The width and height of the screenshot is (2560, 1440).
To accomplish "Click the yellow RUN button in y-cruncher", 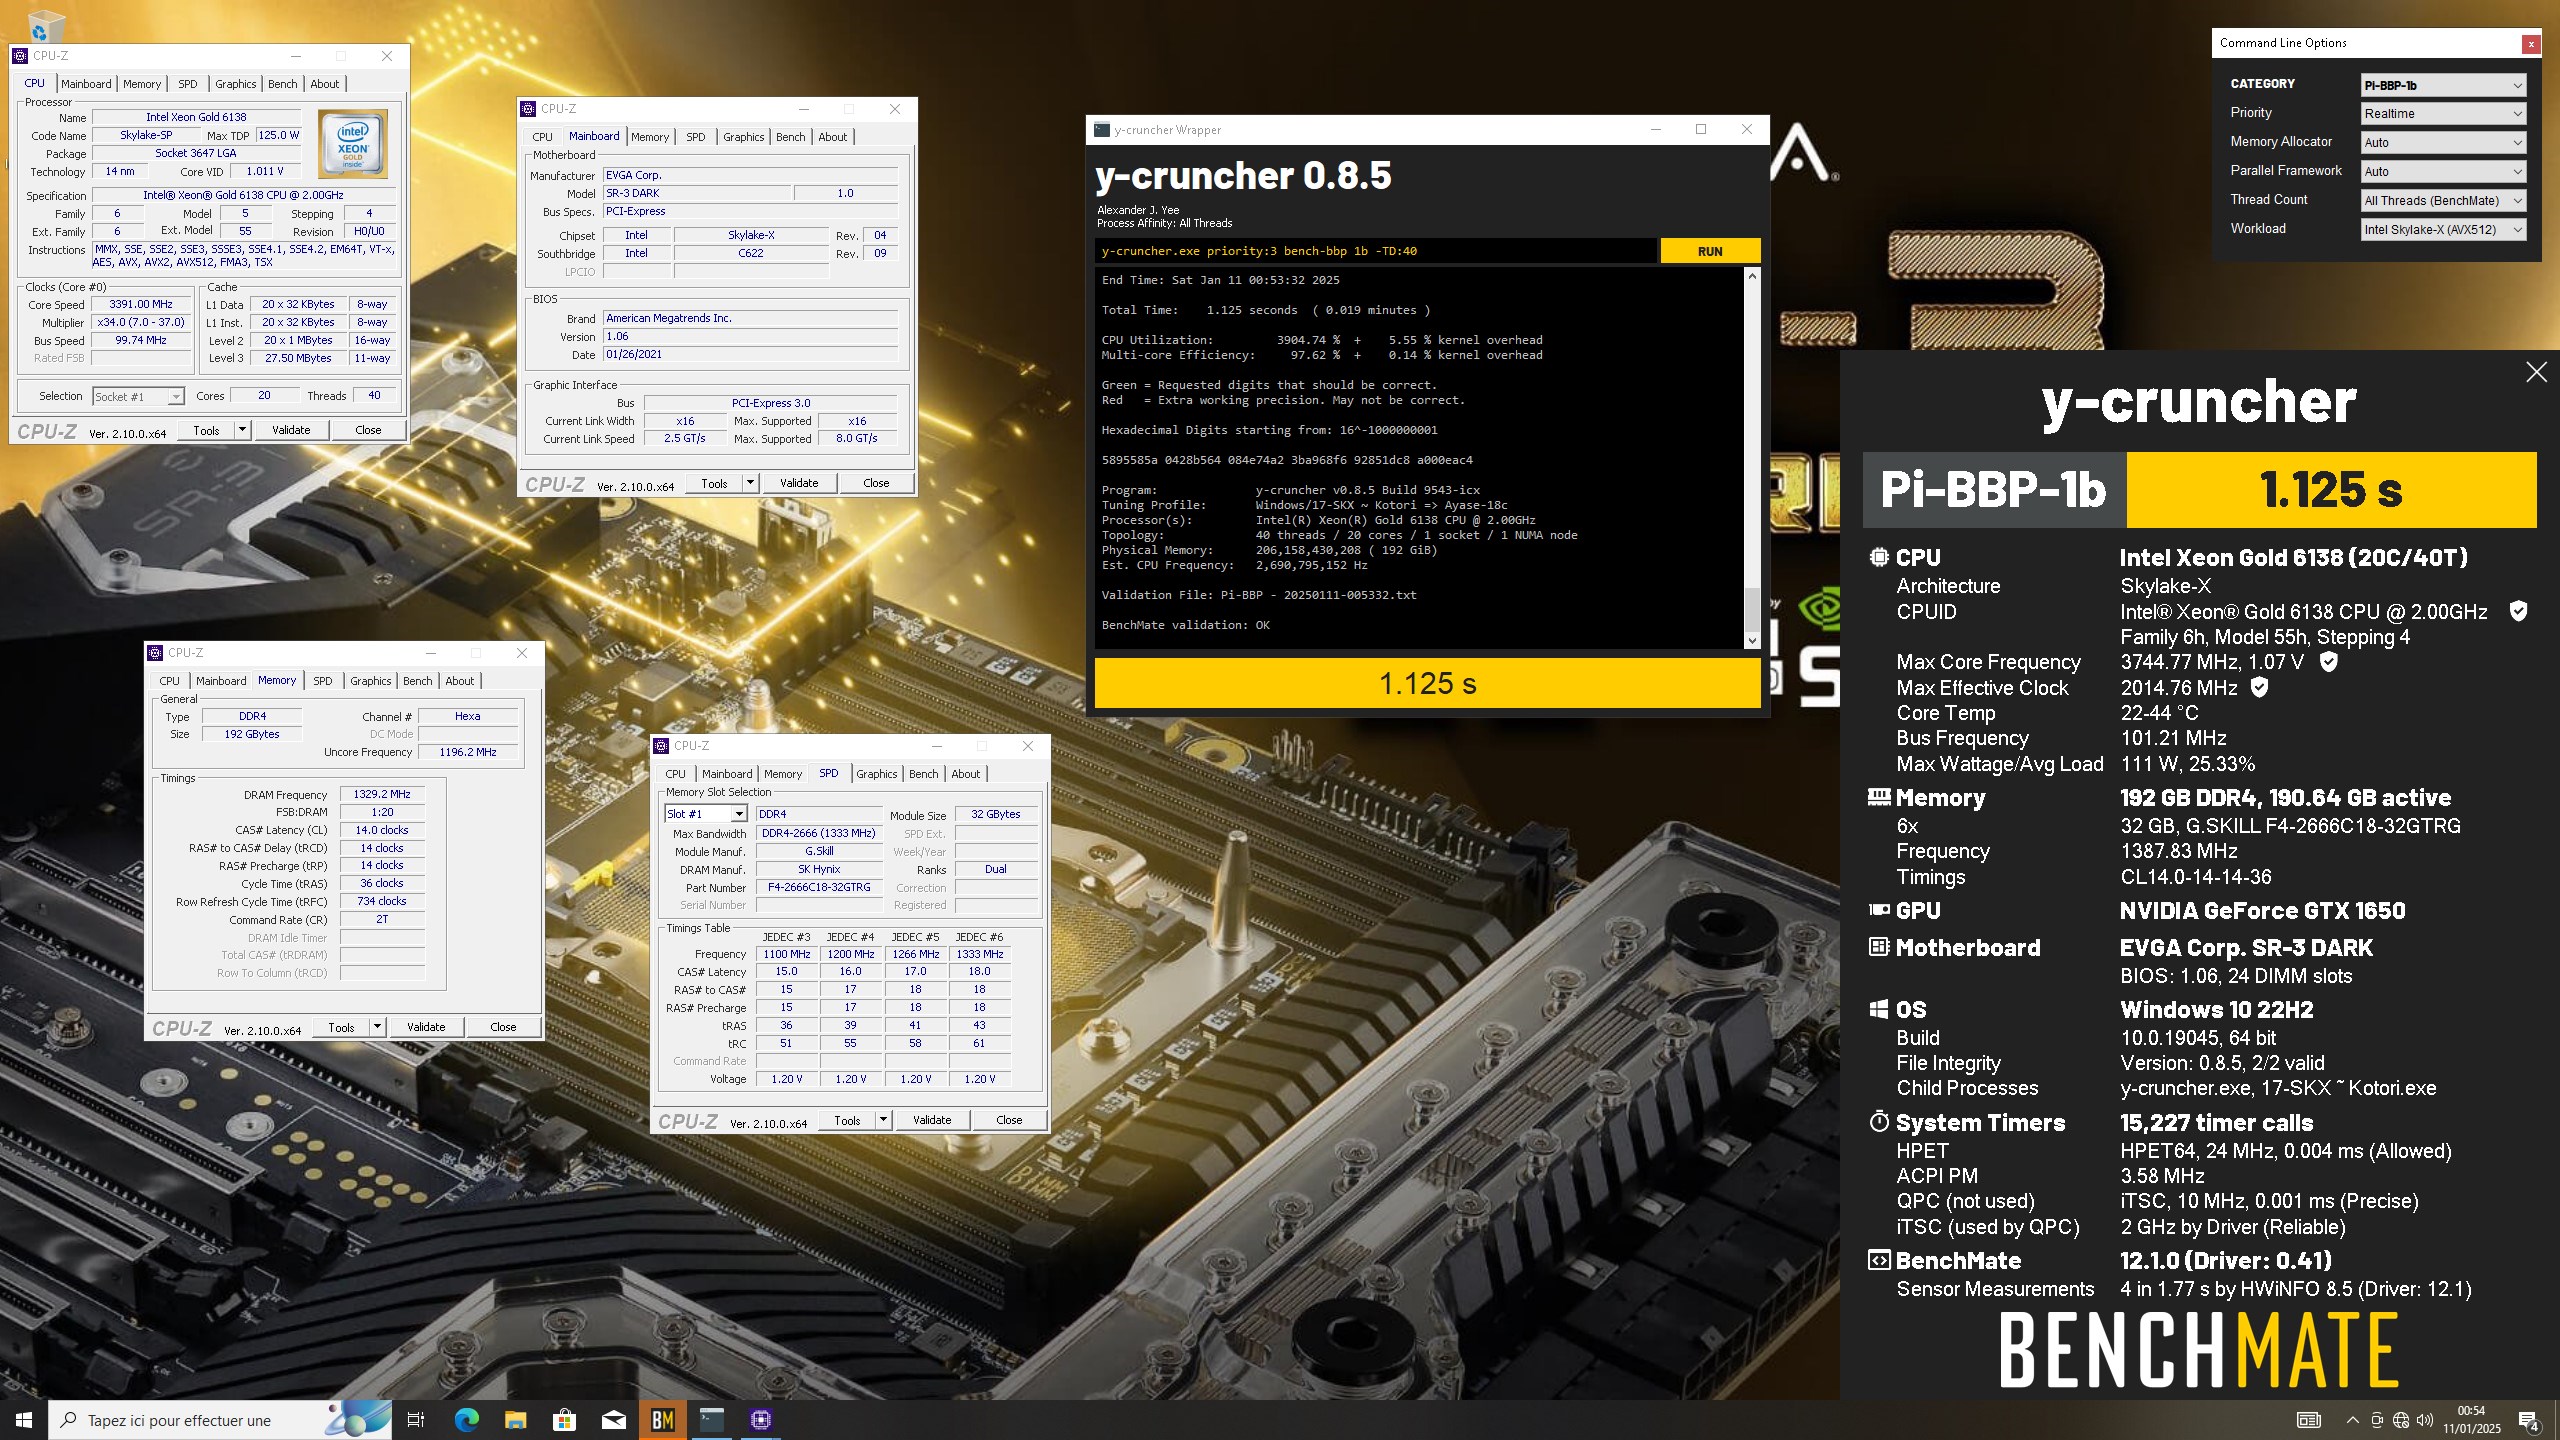I will coord(1710,251).
